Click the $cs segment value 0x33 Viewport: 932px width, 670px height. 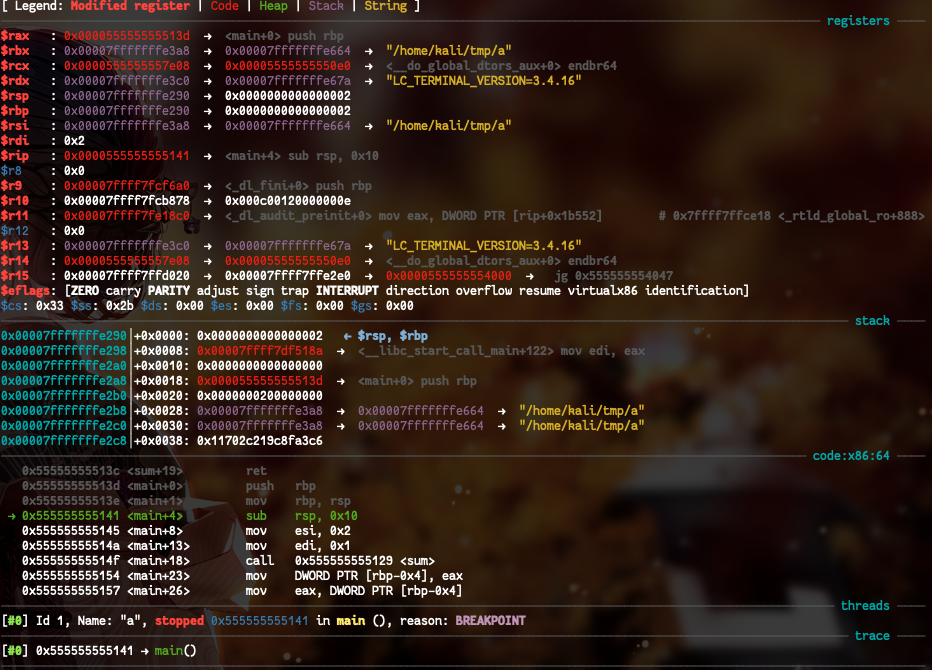click(x=50, y=306)
